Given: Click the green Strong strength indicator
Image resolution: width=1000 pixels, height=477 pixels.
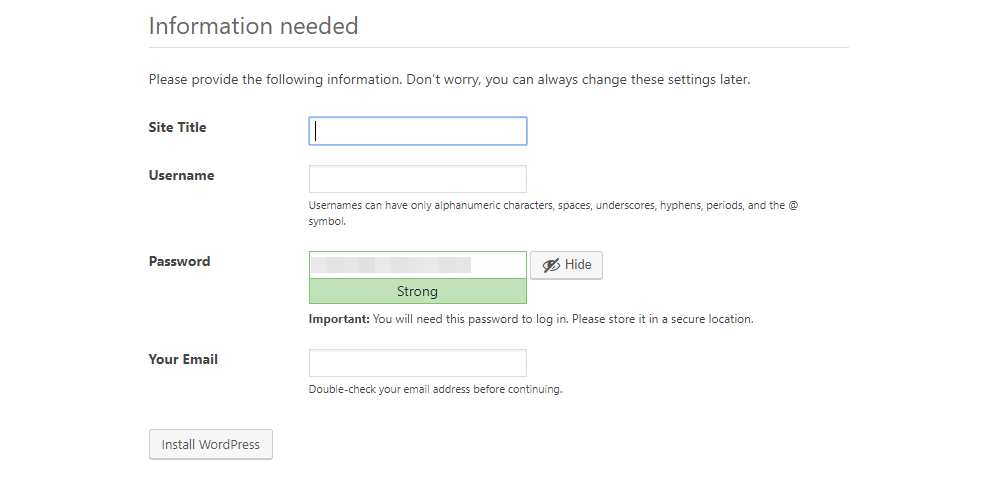Looking at the screenshot, I should 417,292.
